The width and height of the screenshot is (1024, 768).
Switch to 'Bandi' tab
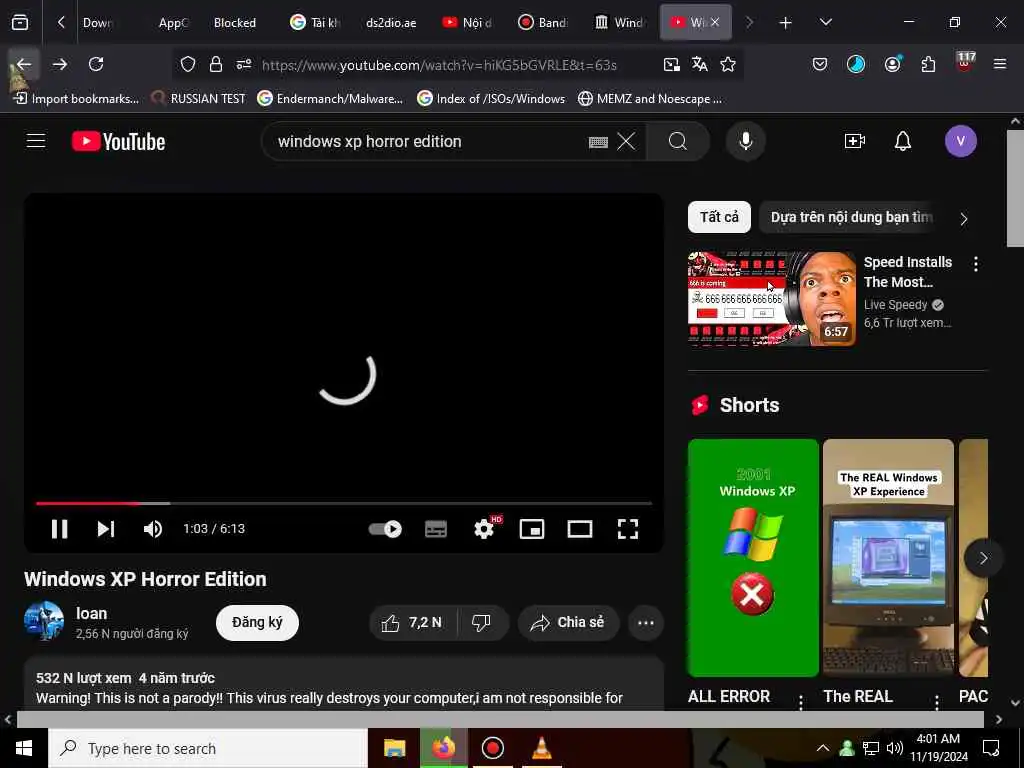click(x=543, y=23)
